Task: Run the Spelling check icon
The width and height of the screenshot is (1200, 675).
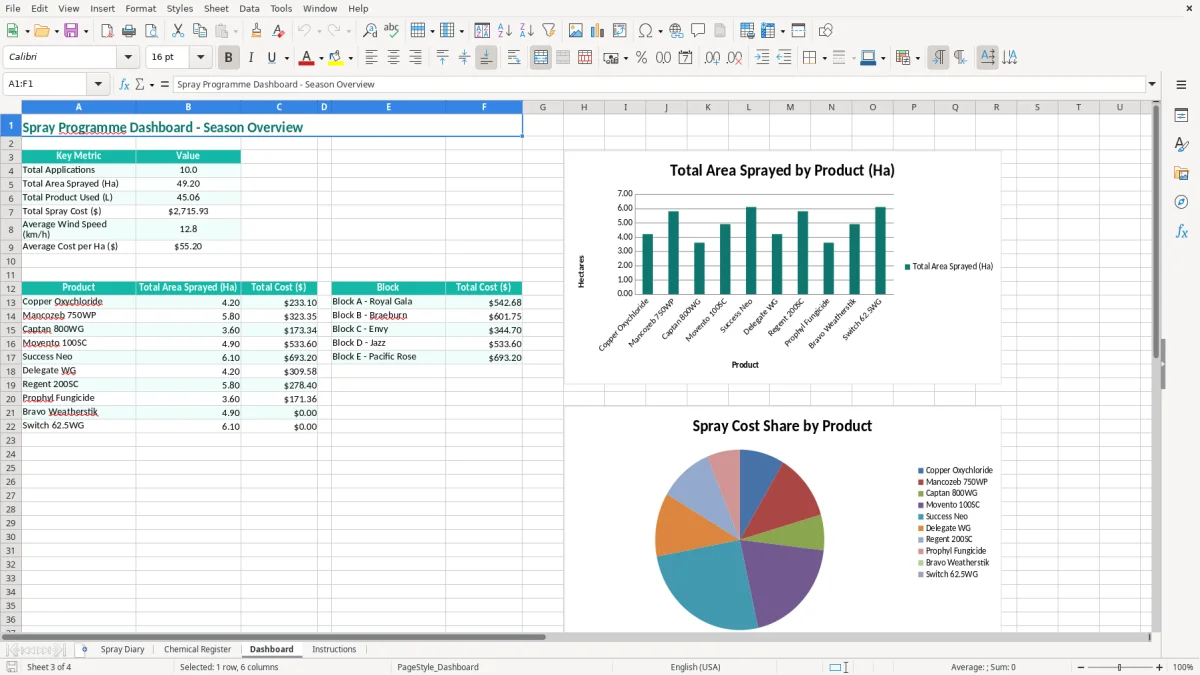Action: point(392,31)
